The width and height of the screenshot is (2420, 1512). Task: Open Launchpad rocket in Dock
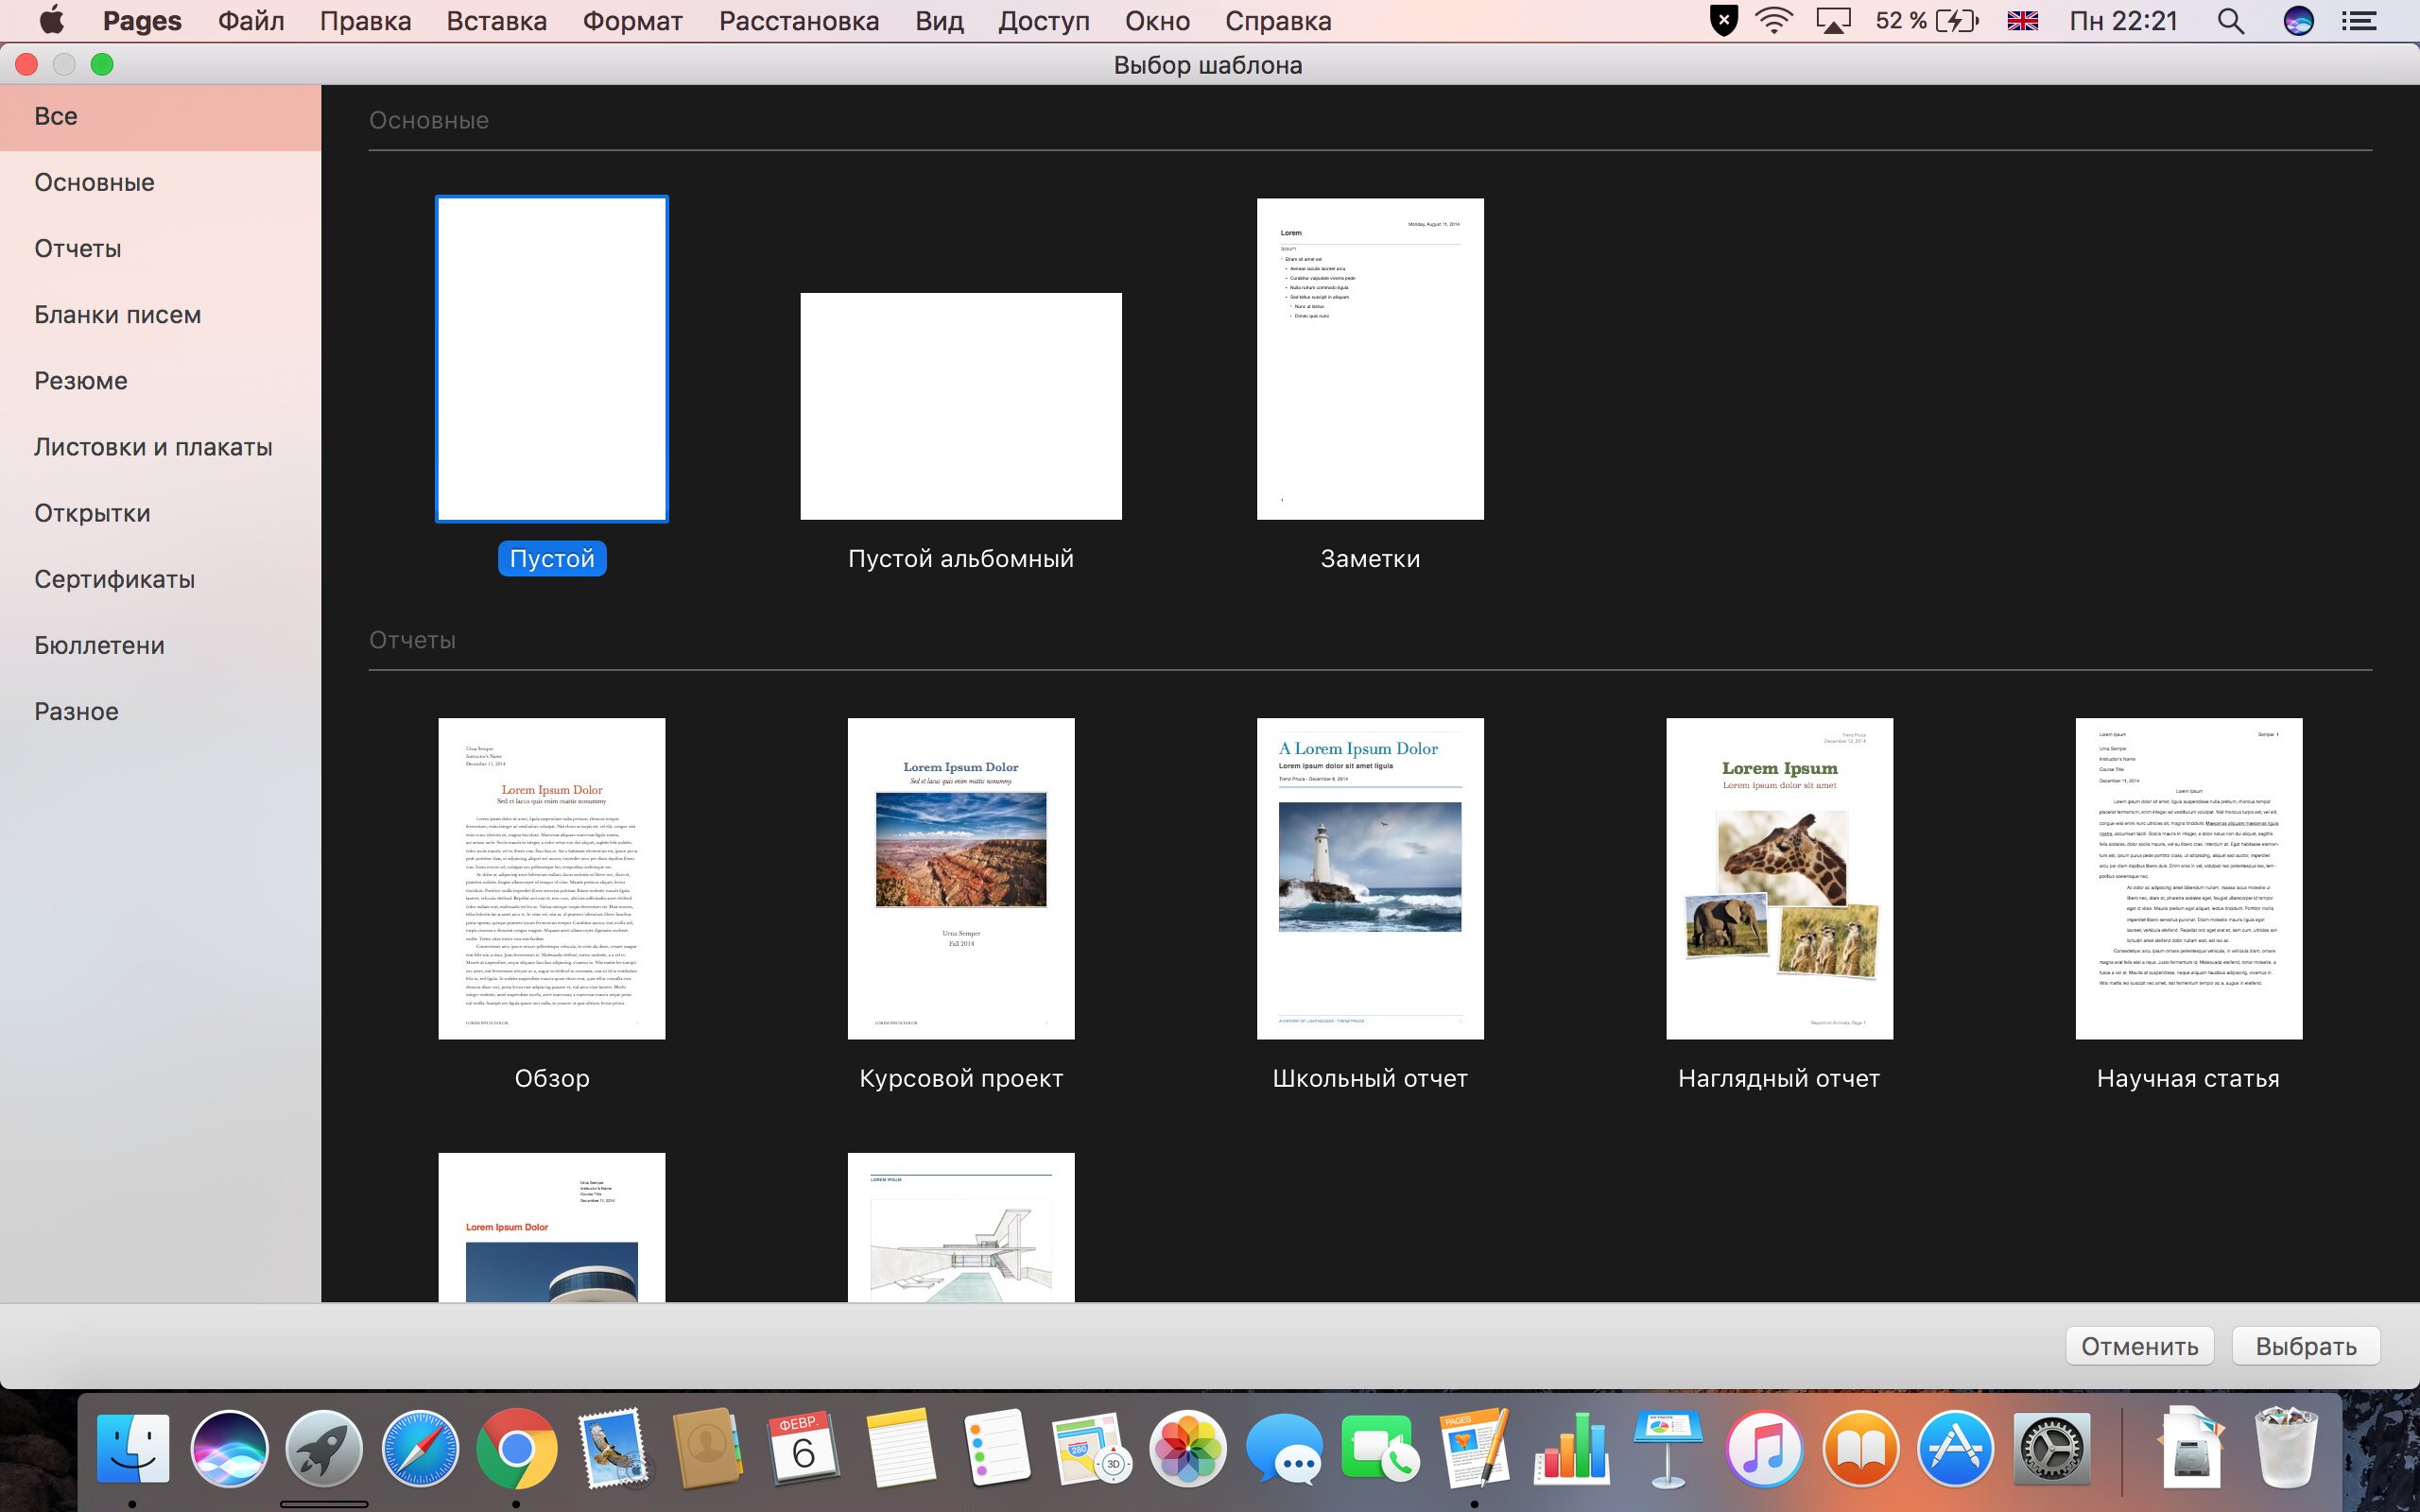click(x=323, y=1449)
